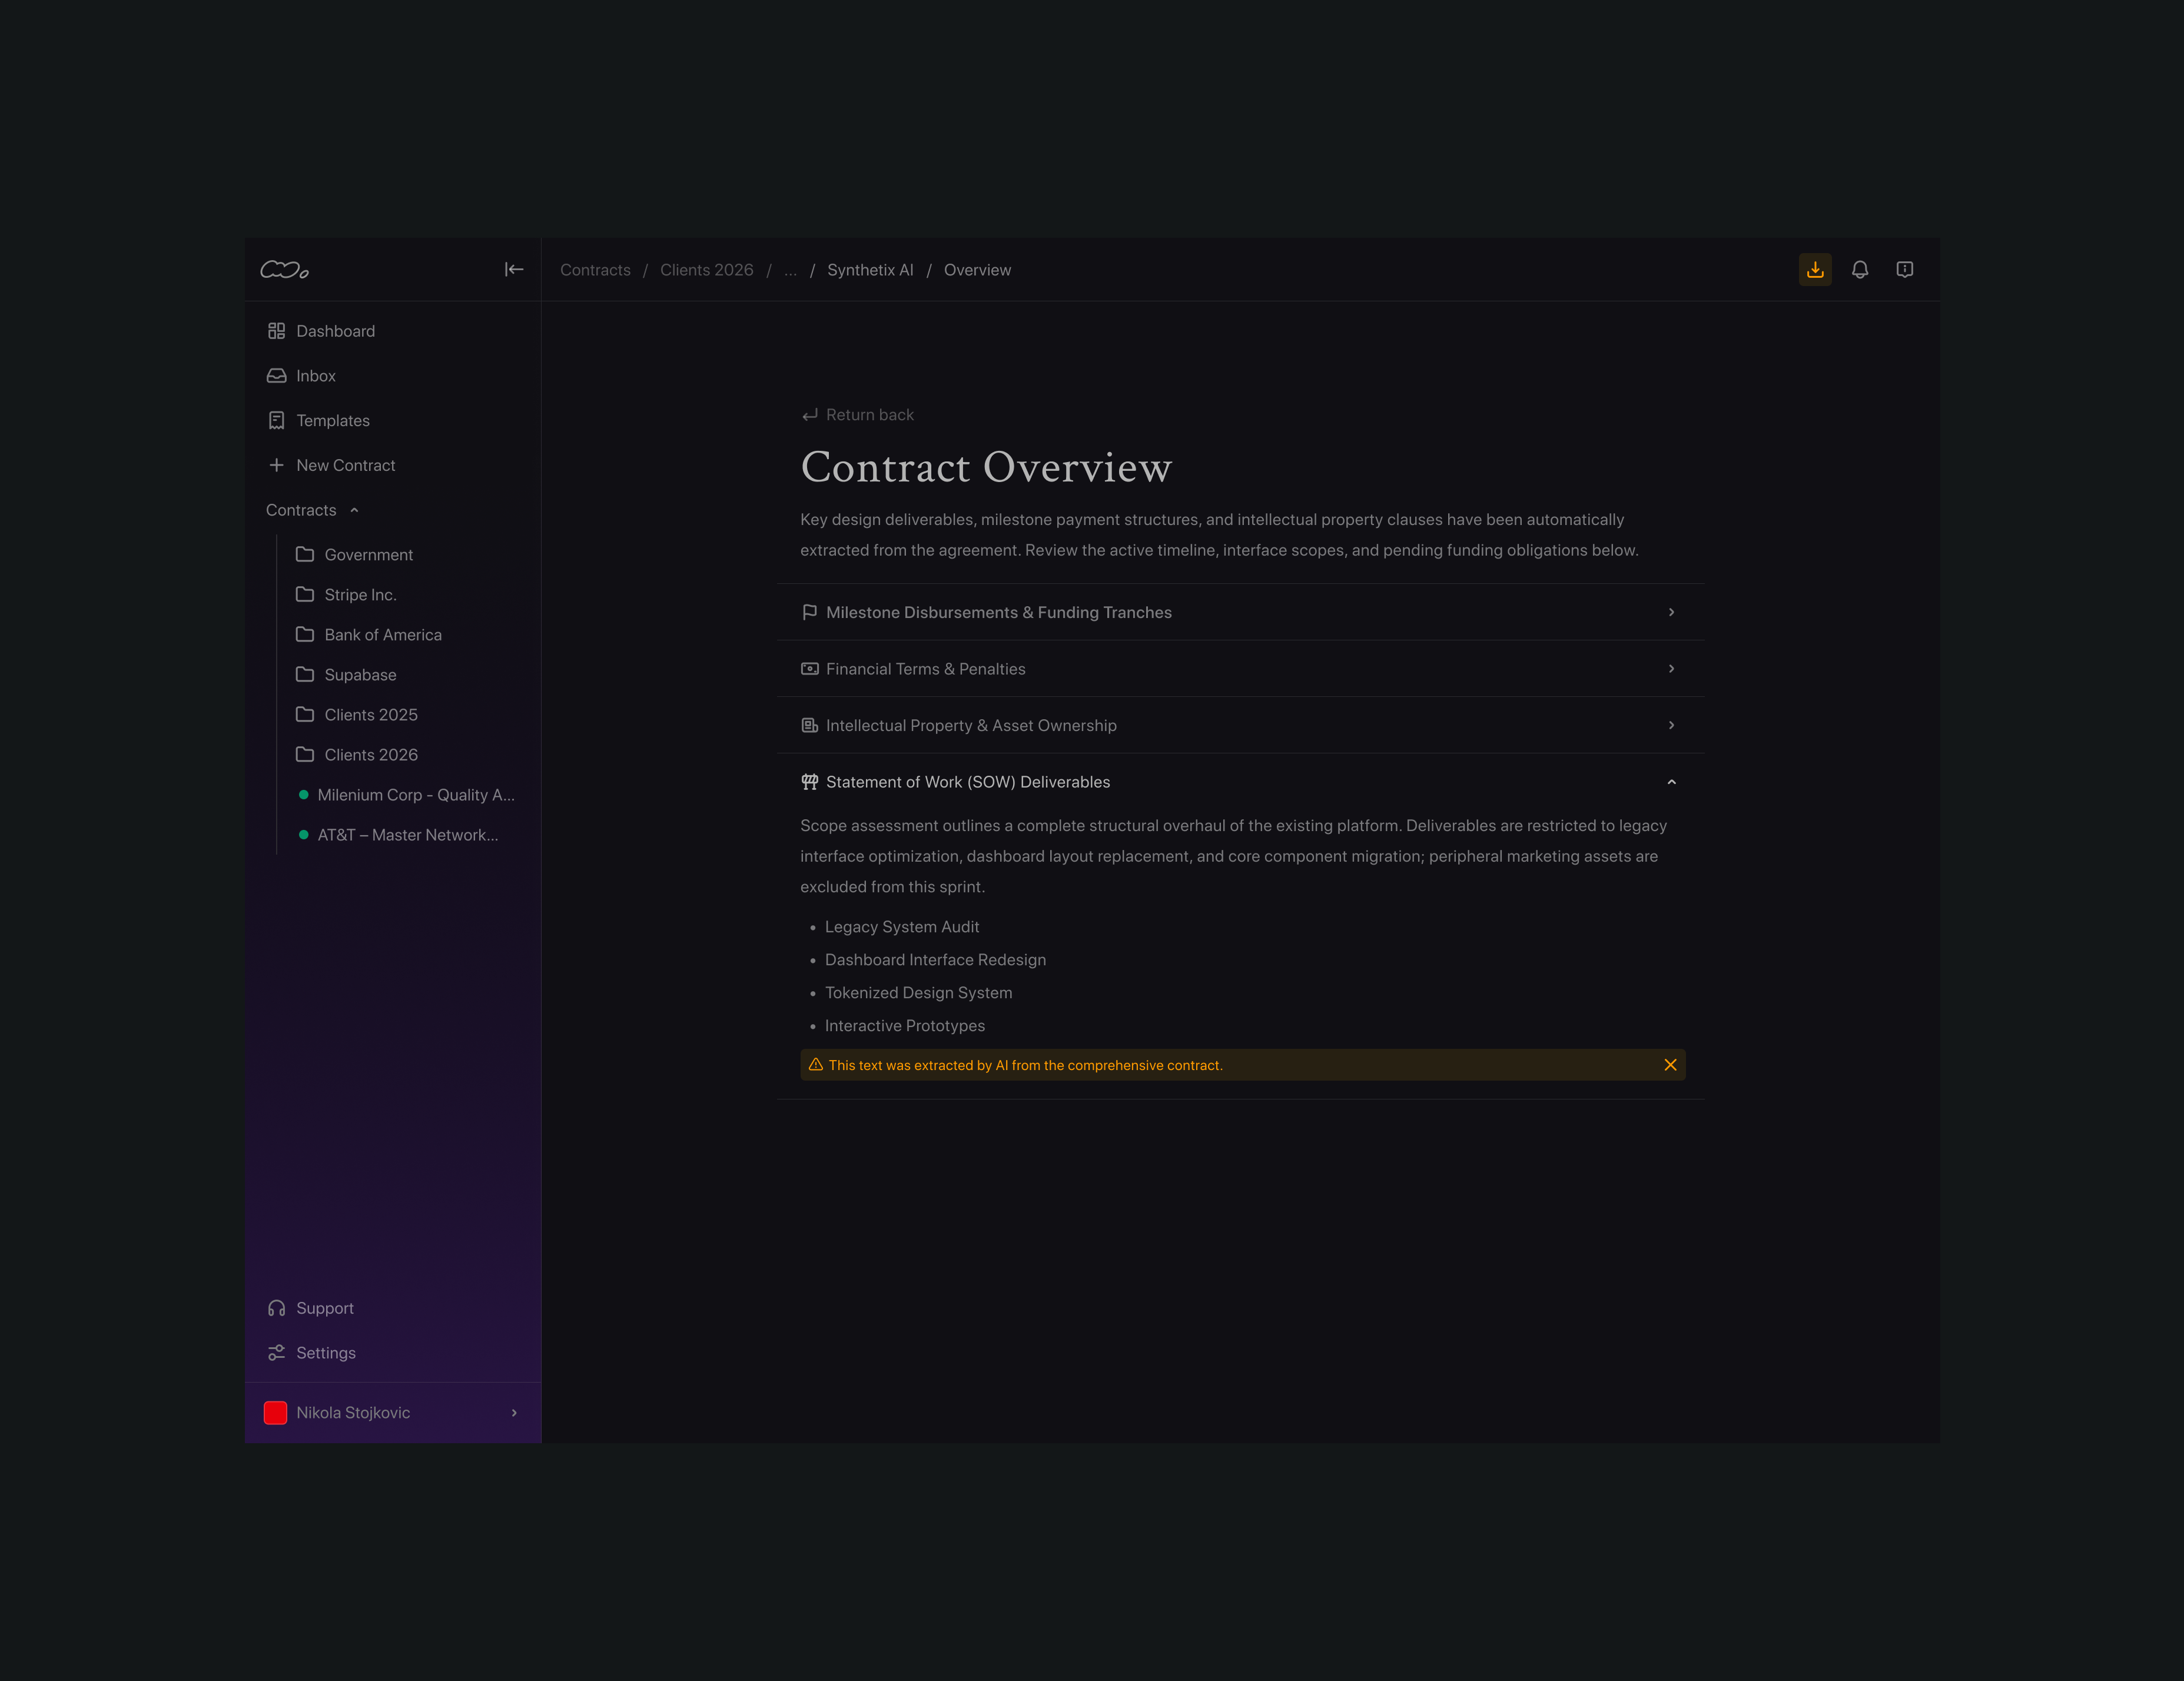Click the Legacy System Audit bullet
The height and width of the screenshot is (1681, 2184).
pos(902,927)
